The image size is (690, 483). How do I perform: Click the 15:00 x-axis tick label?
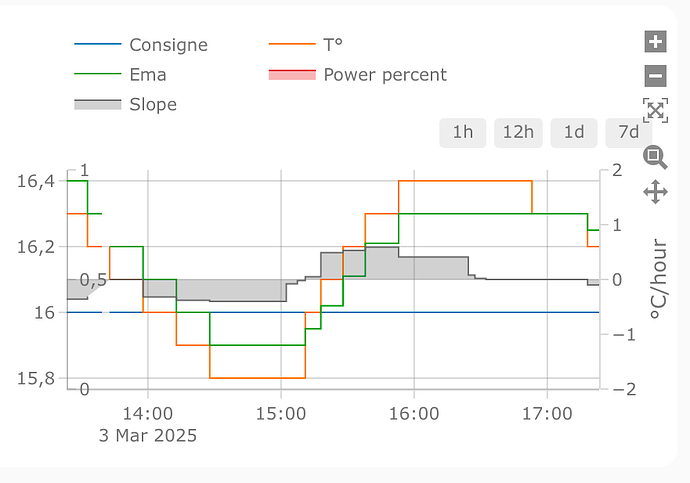281,412
